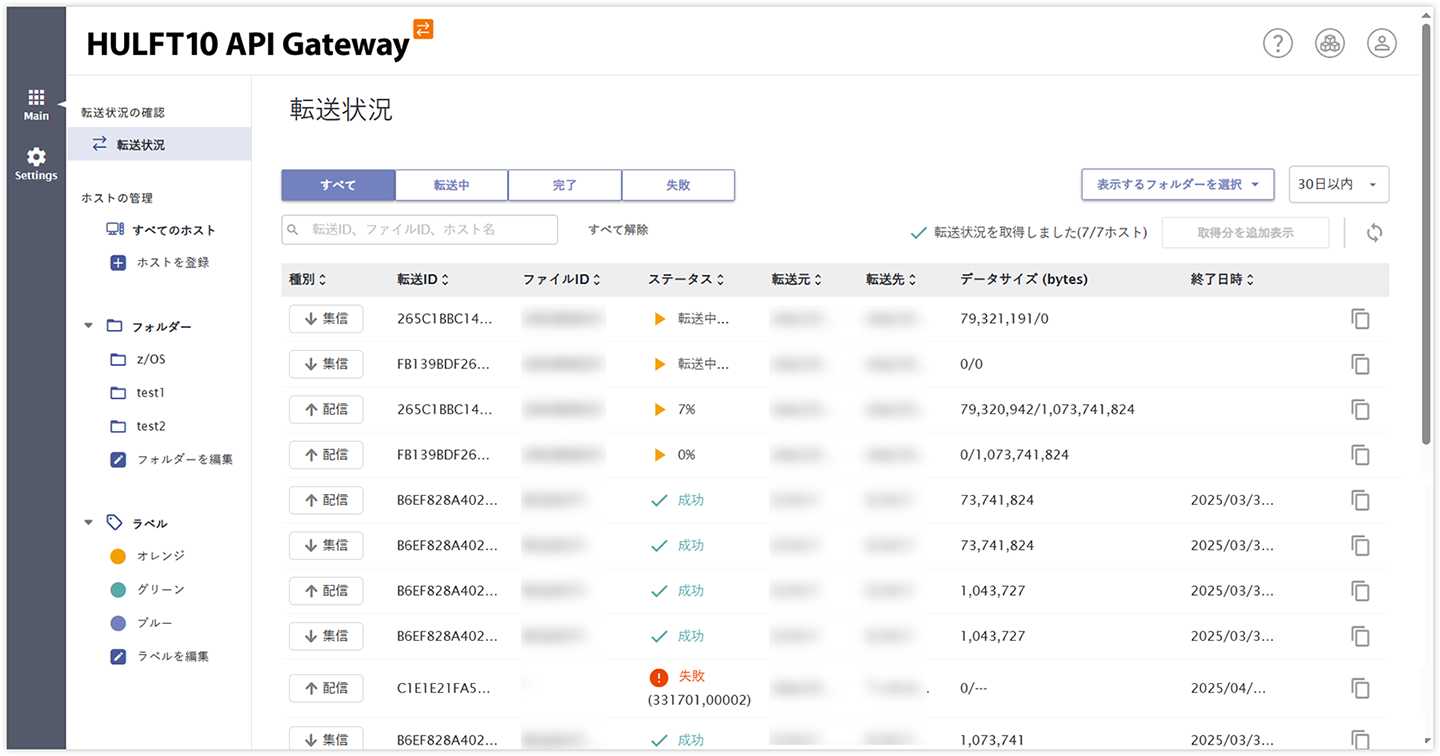Open the 表示するフォルダーを選択 dropdown
The width and height of the screenshot is (1440, 756).
pyautogui.click(x=1177, y=184)
